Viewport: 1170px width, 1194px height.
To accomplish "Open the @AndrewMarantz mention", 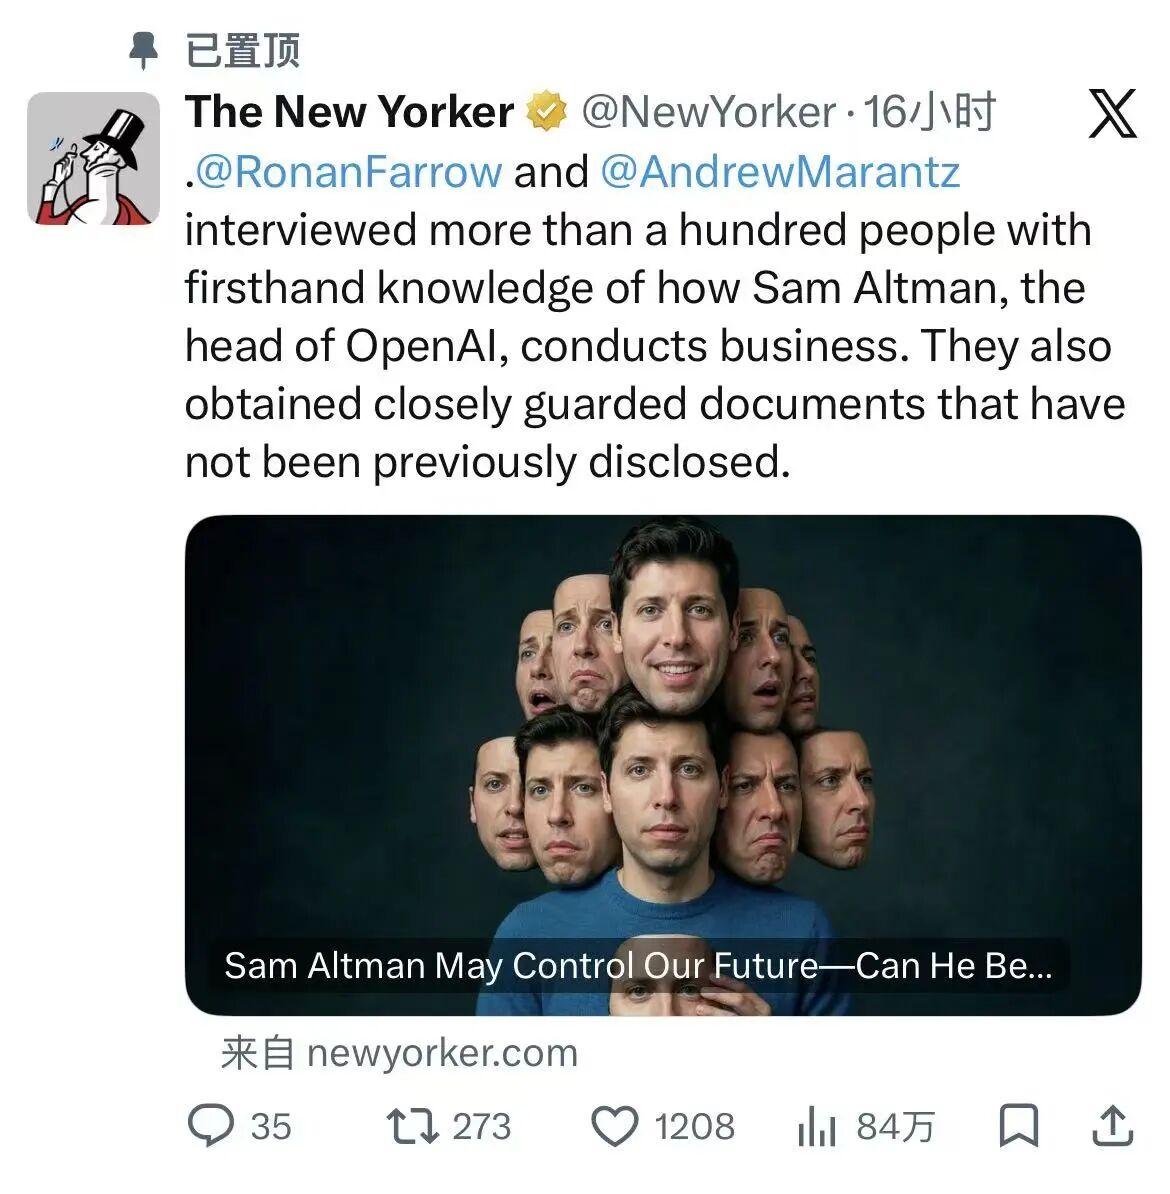I will point(780,172).
